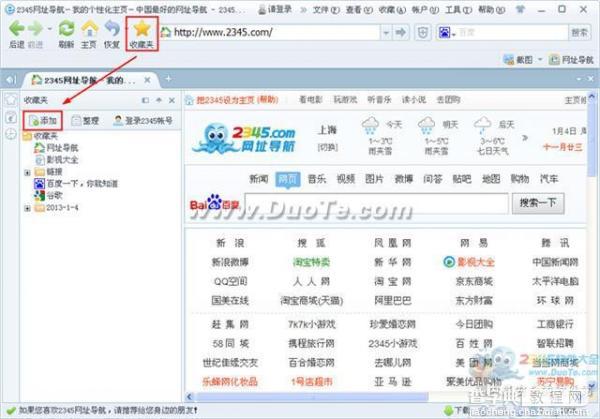Open the 网址导航 favorite entry
Image resolution: width=600 pixels, height=419 pixels.
coord(56,148)
